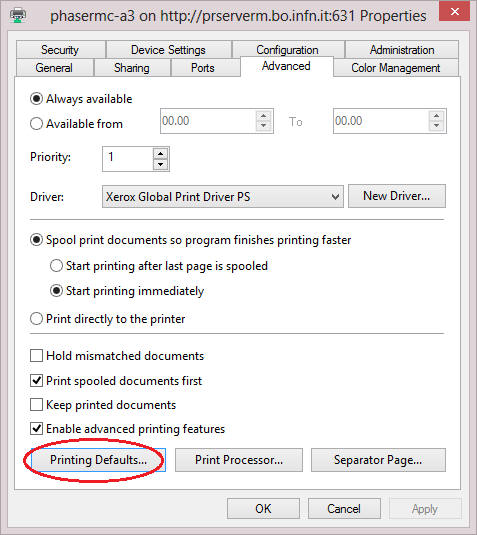
Task: Click the Priority number input field
Action: (x=128, y=159)
